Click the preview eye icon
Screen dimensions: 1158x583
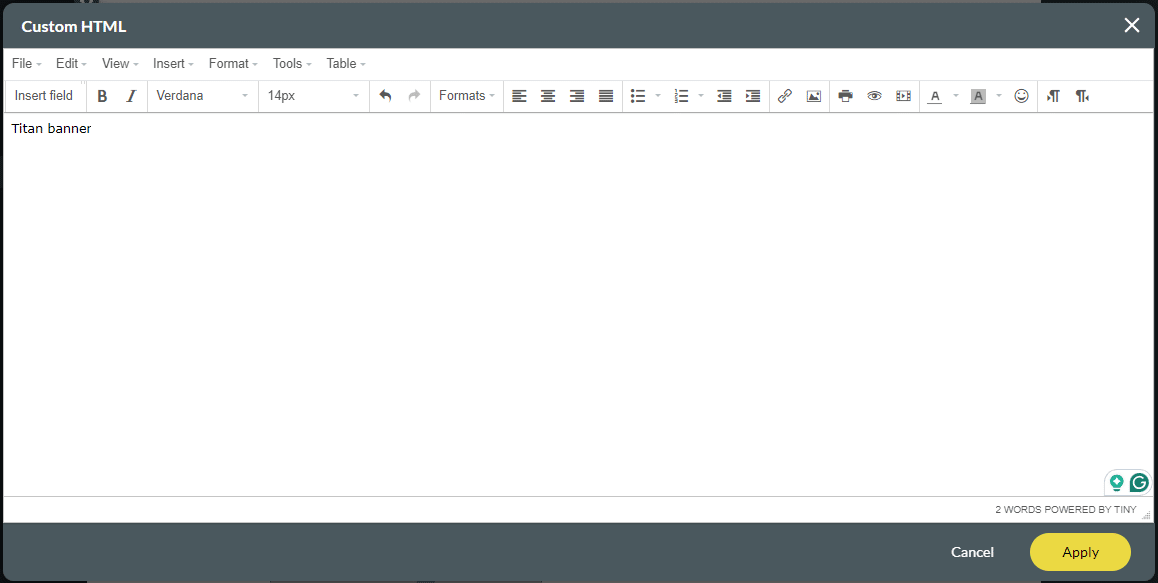click(874, 96)
